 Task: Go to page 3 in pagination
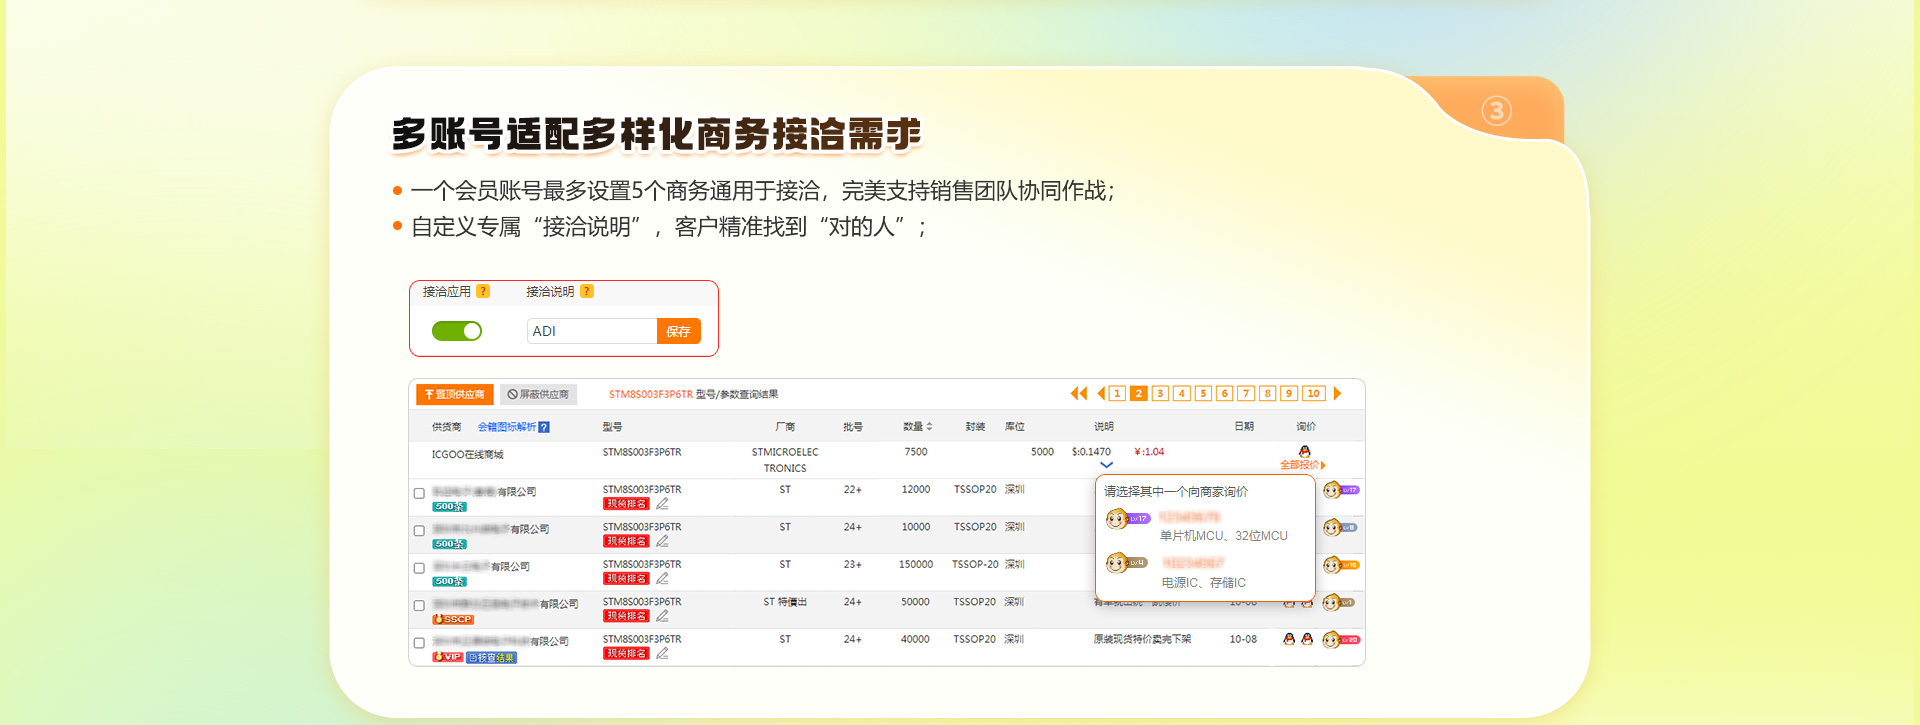click(x=1160, y=394)
